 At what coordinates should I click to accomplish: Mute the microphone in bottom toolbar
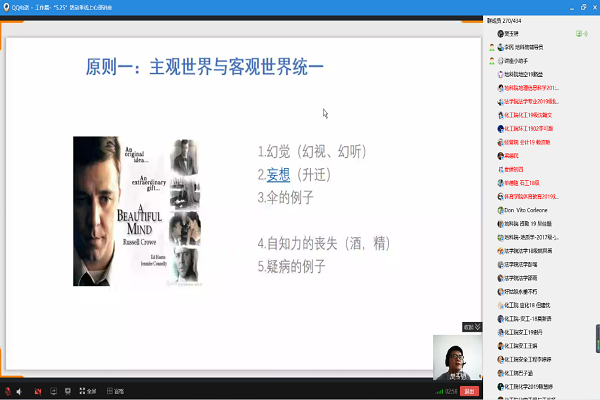[x=8, y=390]
